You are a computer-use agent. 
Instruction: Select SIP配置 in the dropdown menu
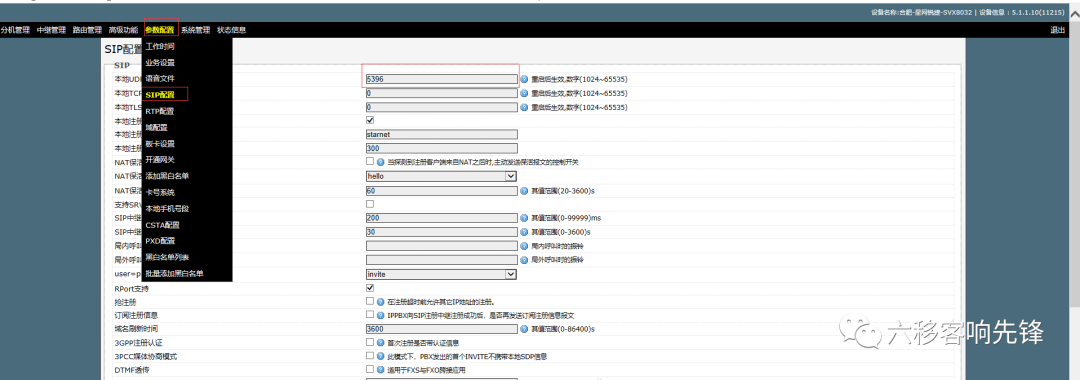click(160, 95)
